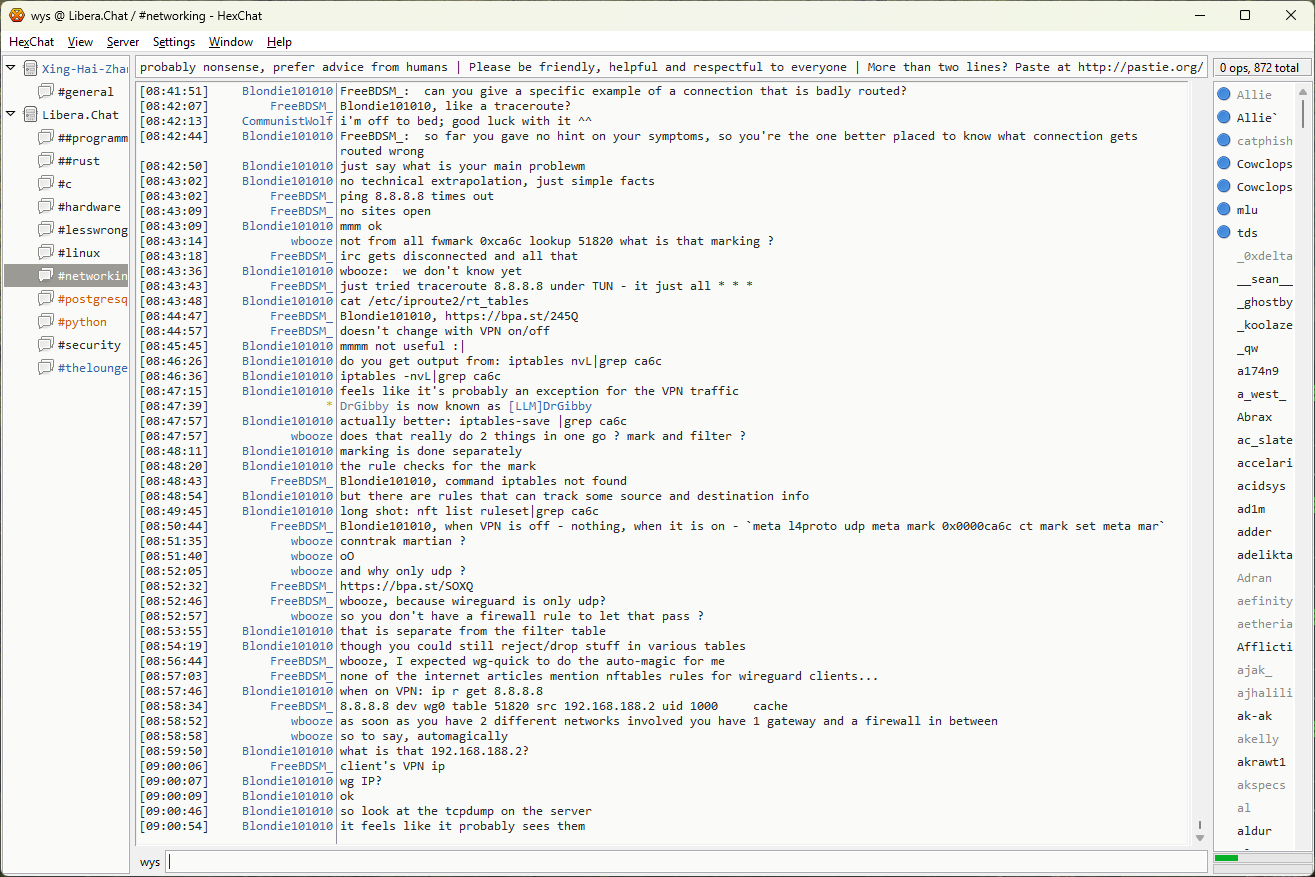This screenshot has width=1315, height=877.
Task: Click the channel icon next to #rust
Action: pos(45,160)
